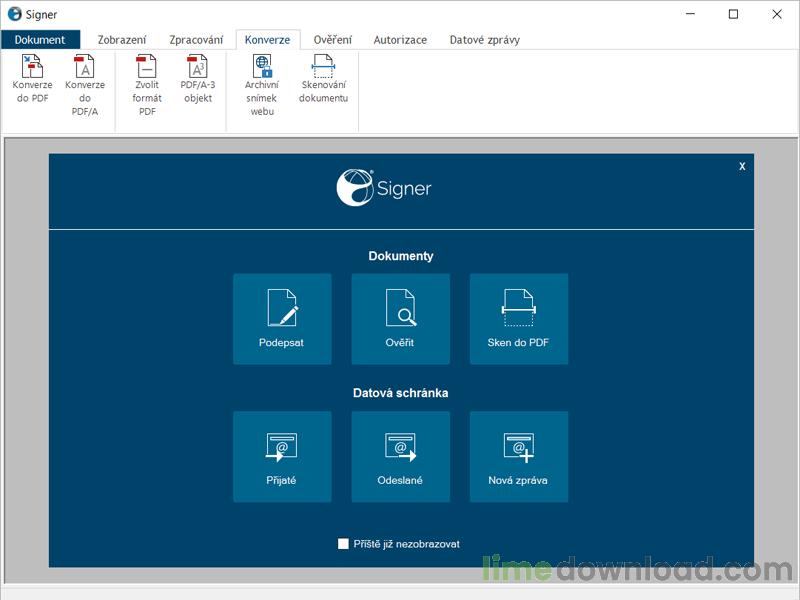Open Sken do PDF
The width and height of the screenshot is (800, 600).
tap(519, 318)
